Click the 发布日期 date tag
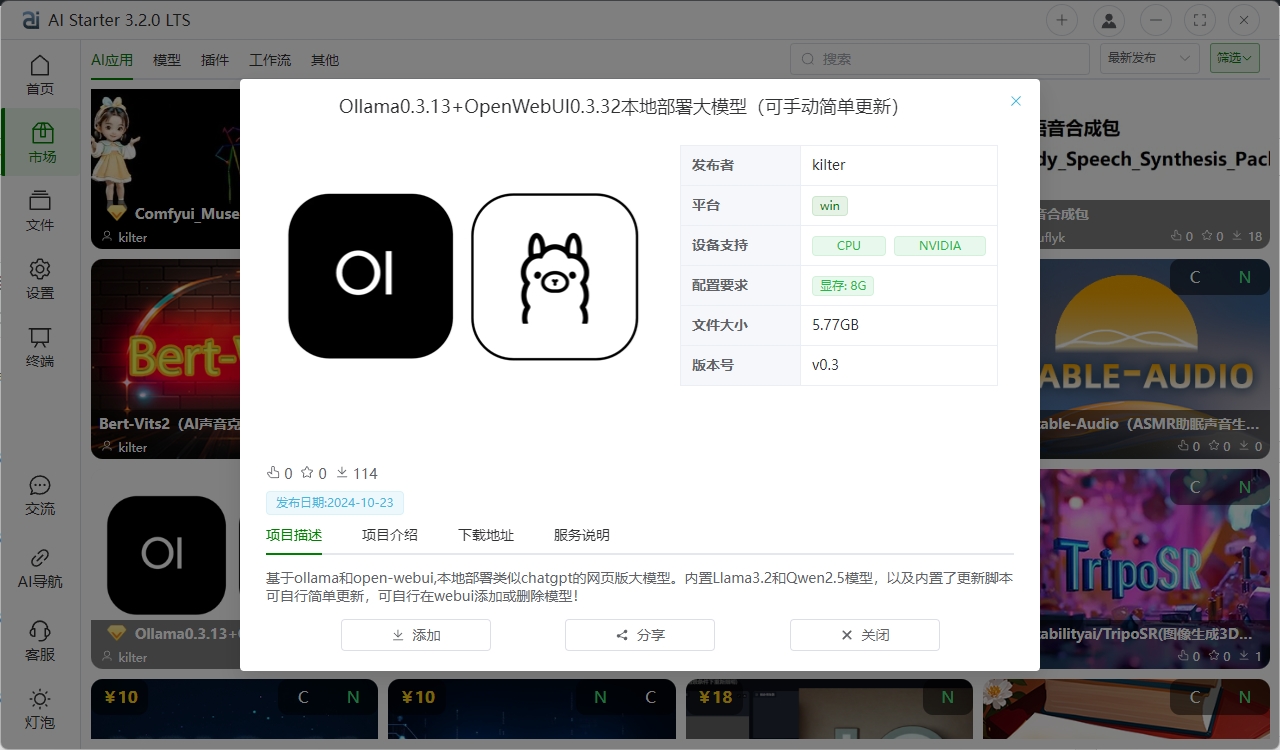Viewport: 1280px width, 750px height. [x=335, y=503]
